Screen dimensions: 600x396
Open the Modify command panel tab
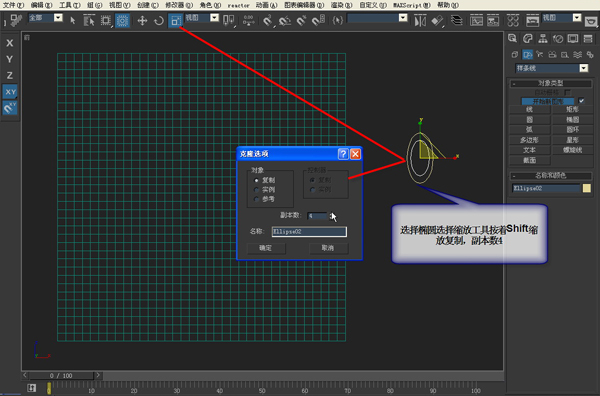(x=528, y=38)
